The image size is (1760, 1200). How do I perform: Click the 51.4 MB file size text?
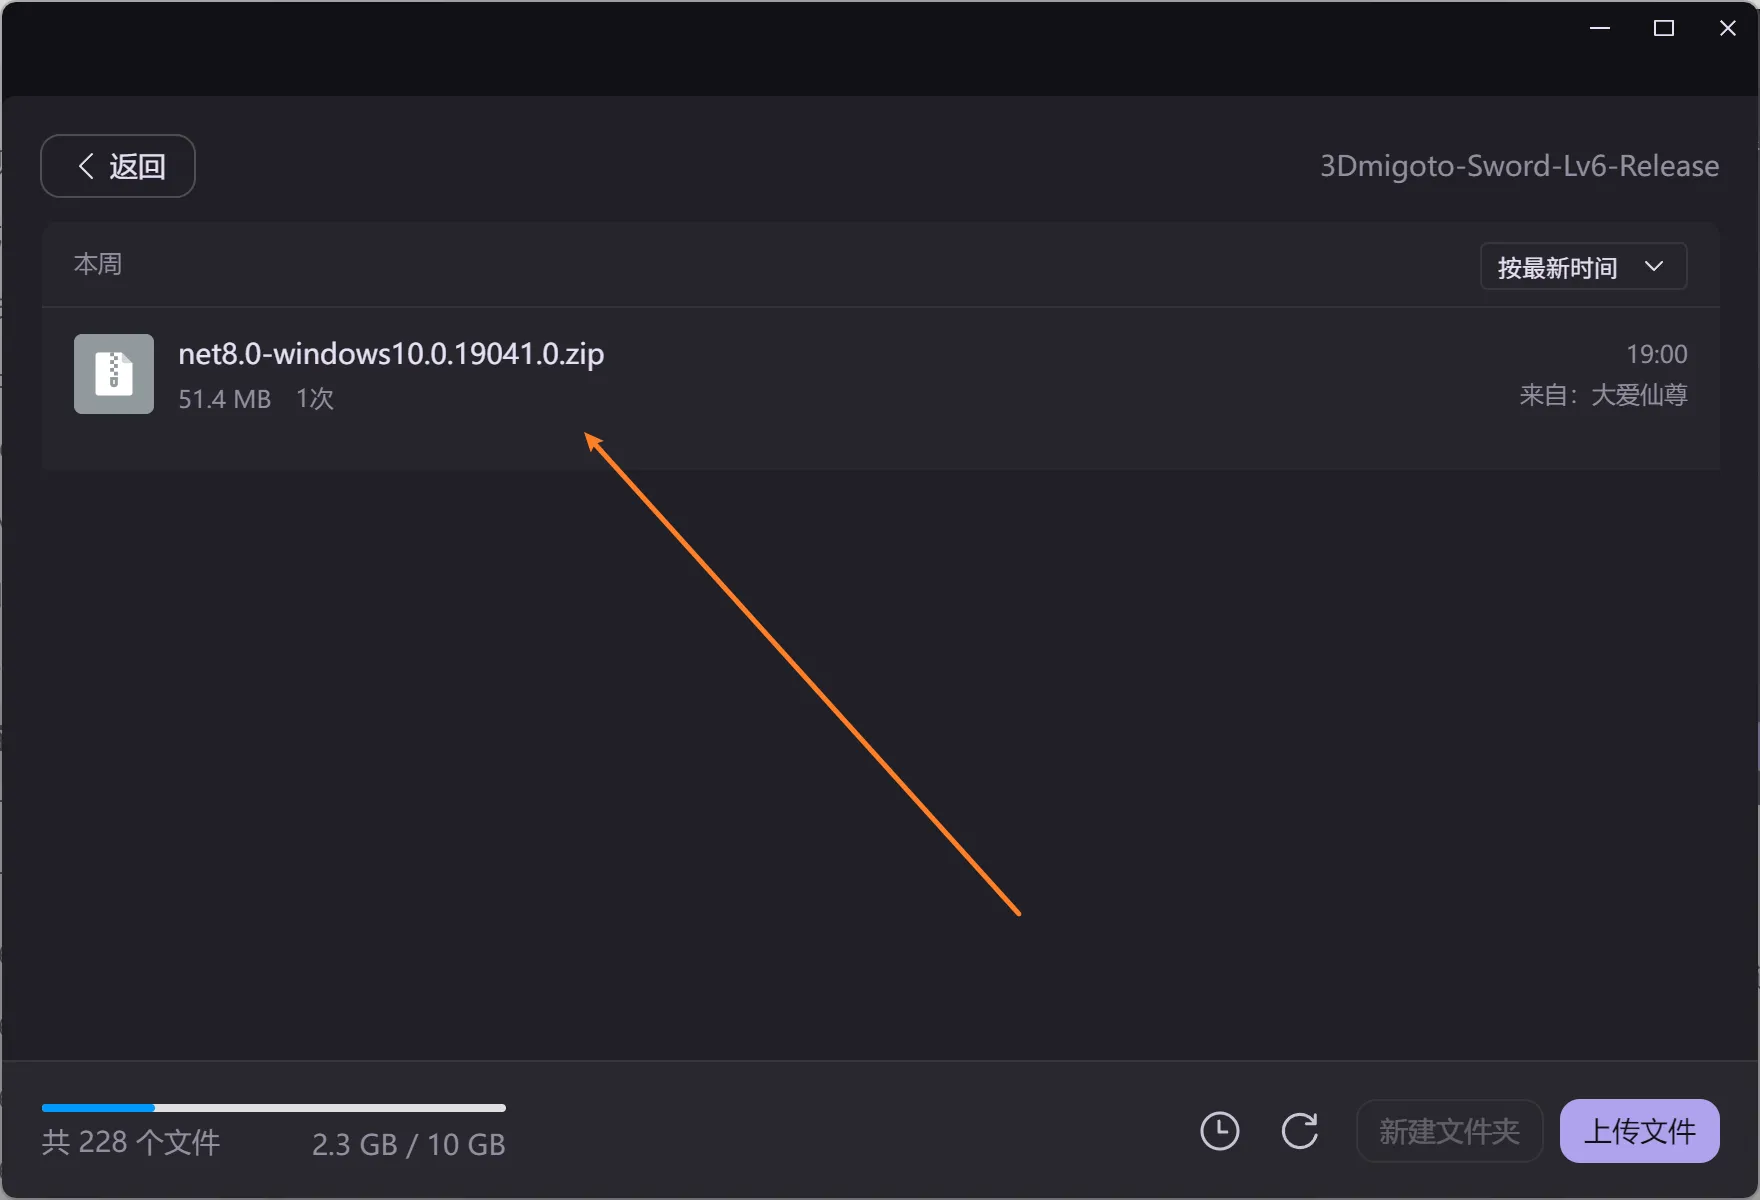pyautogui.click(x=224, y=399)
